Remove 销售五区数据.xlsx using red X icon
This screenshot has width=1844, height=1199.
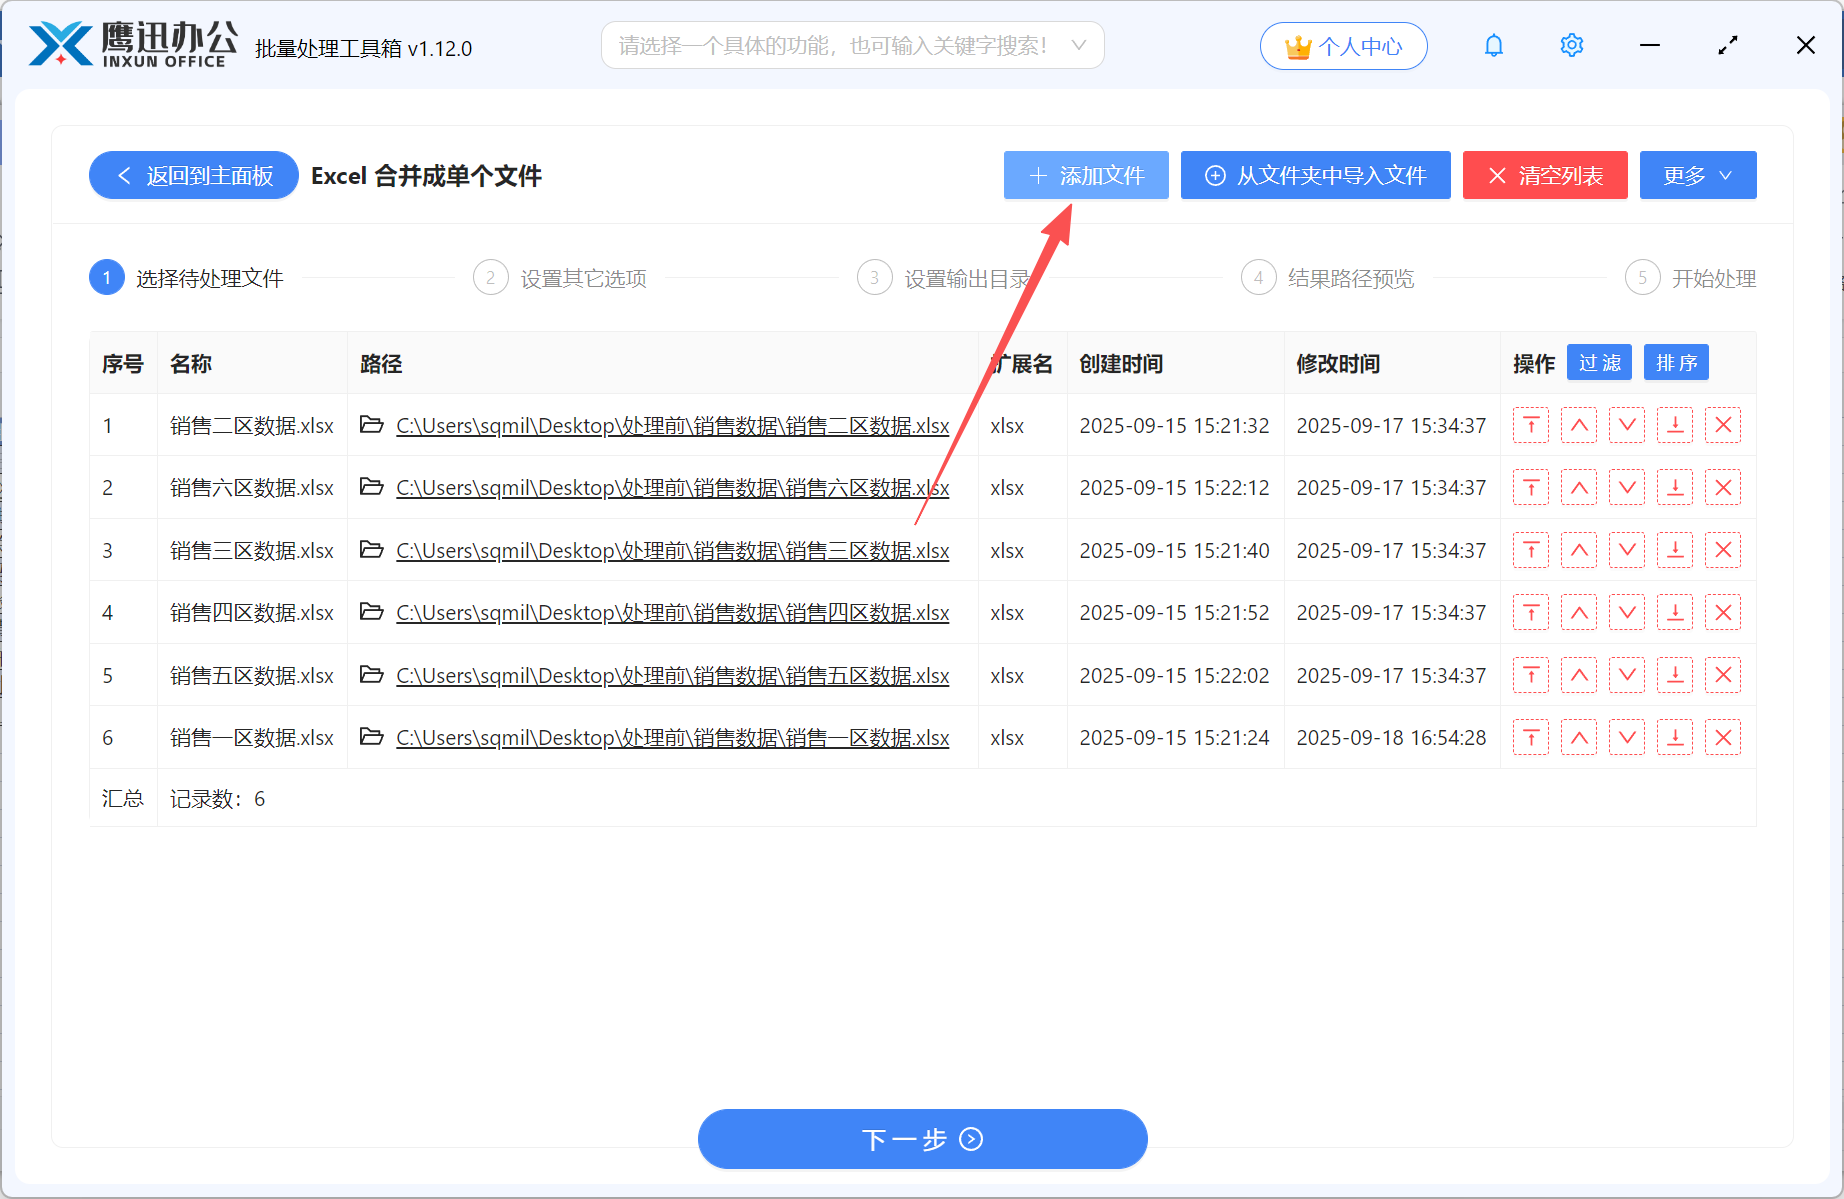coord(1723,675)
